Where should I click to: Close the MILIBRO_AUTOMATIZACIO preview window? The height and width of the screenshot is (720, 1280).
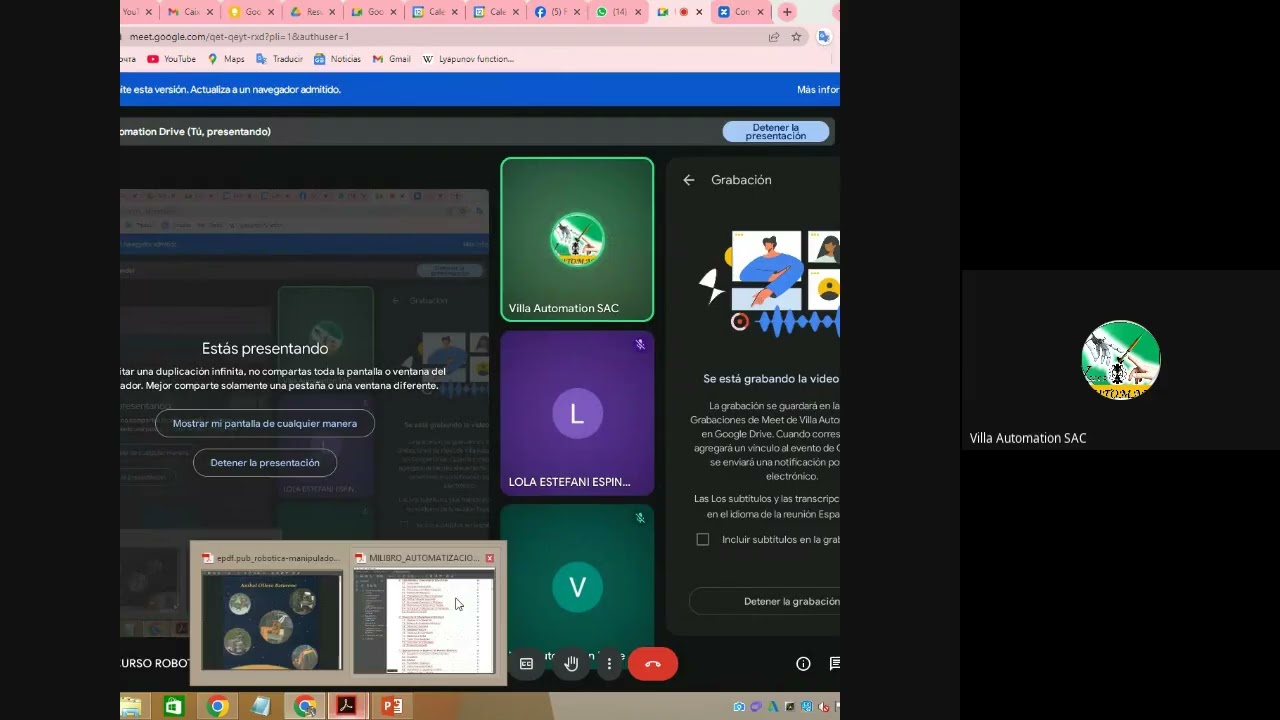click(x=489, y=558)
